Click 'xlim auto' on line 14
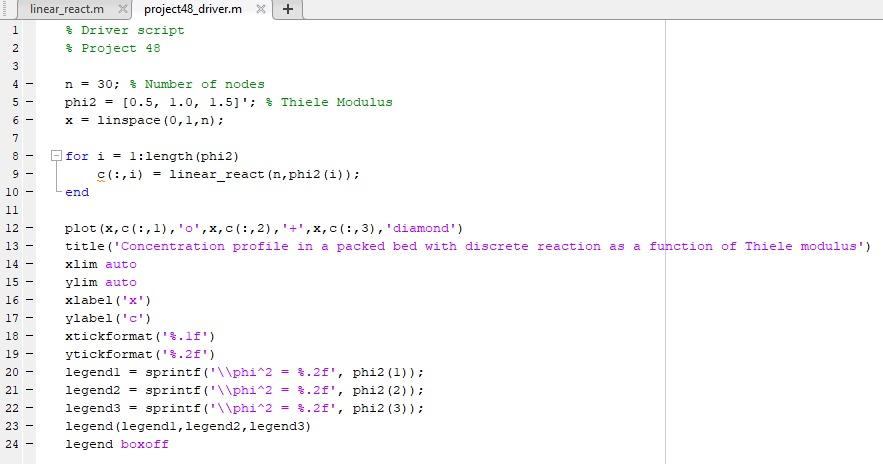 coord(101,265)
